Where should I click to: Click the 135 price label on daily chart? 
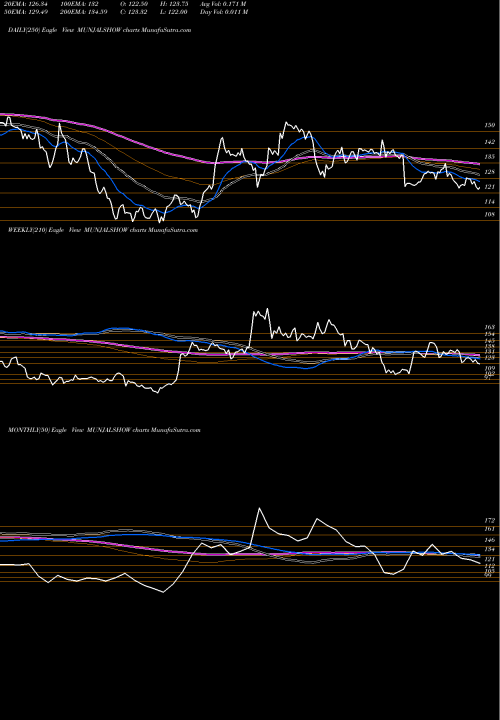tap(490, 157)
